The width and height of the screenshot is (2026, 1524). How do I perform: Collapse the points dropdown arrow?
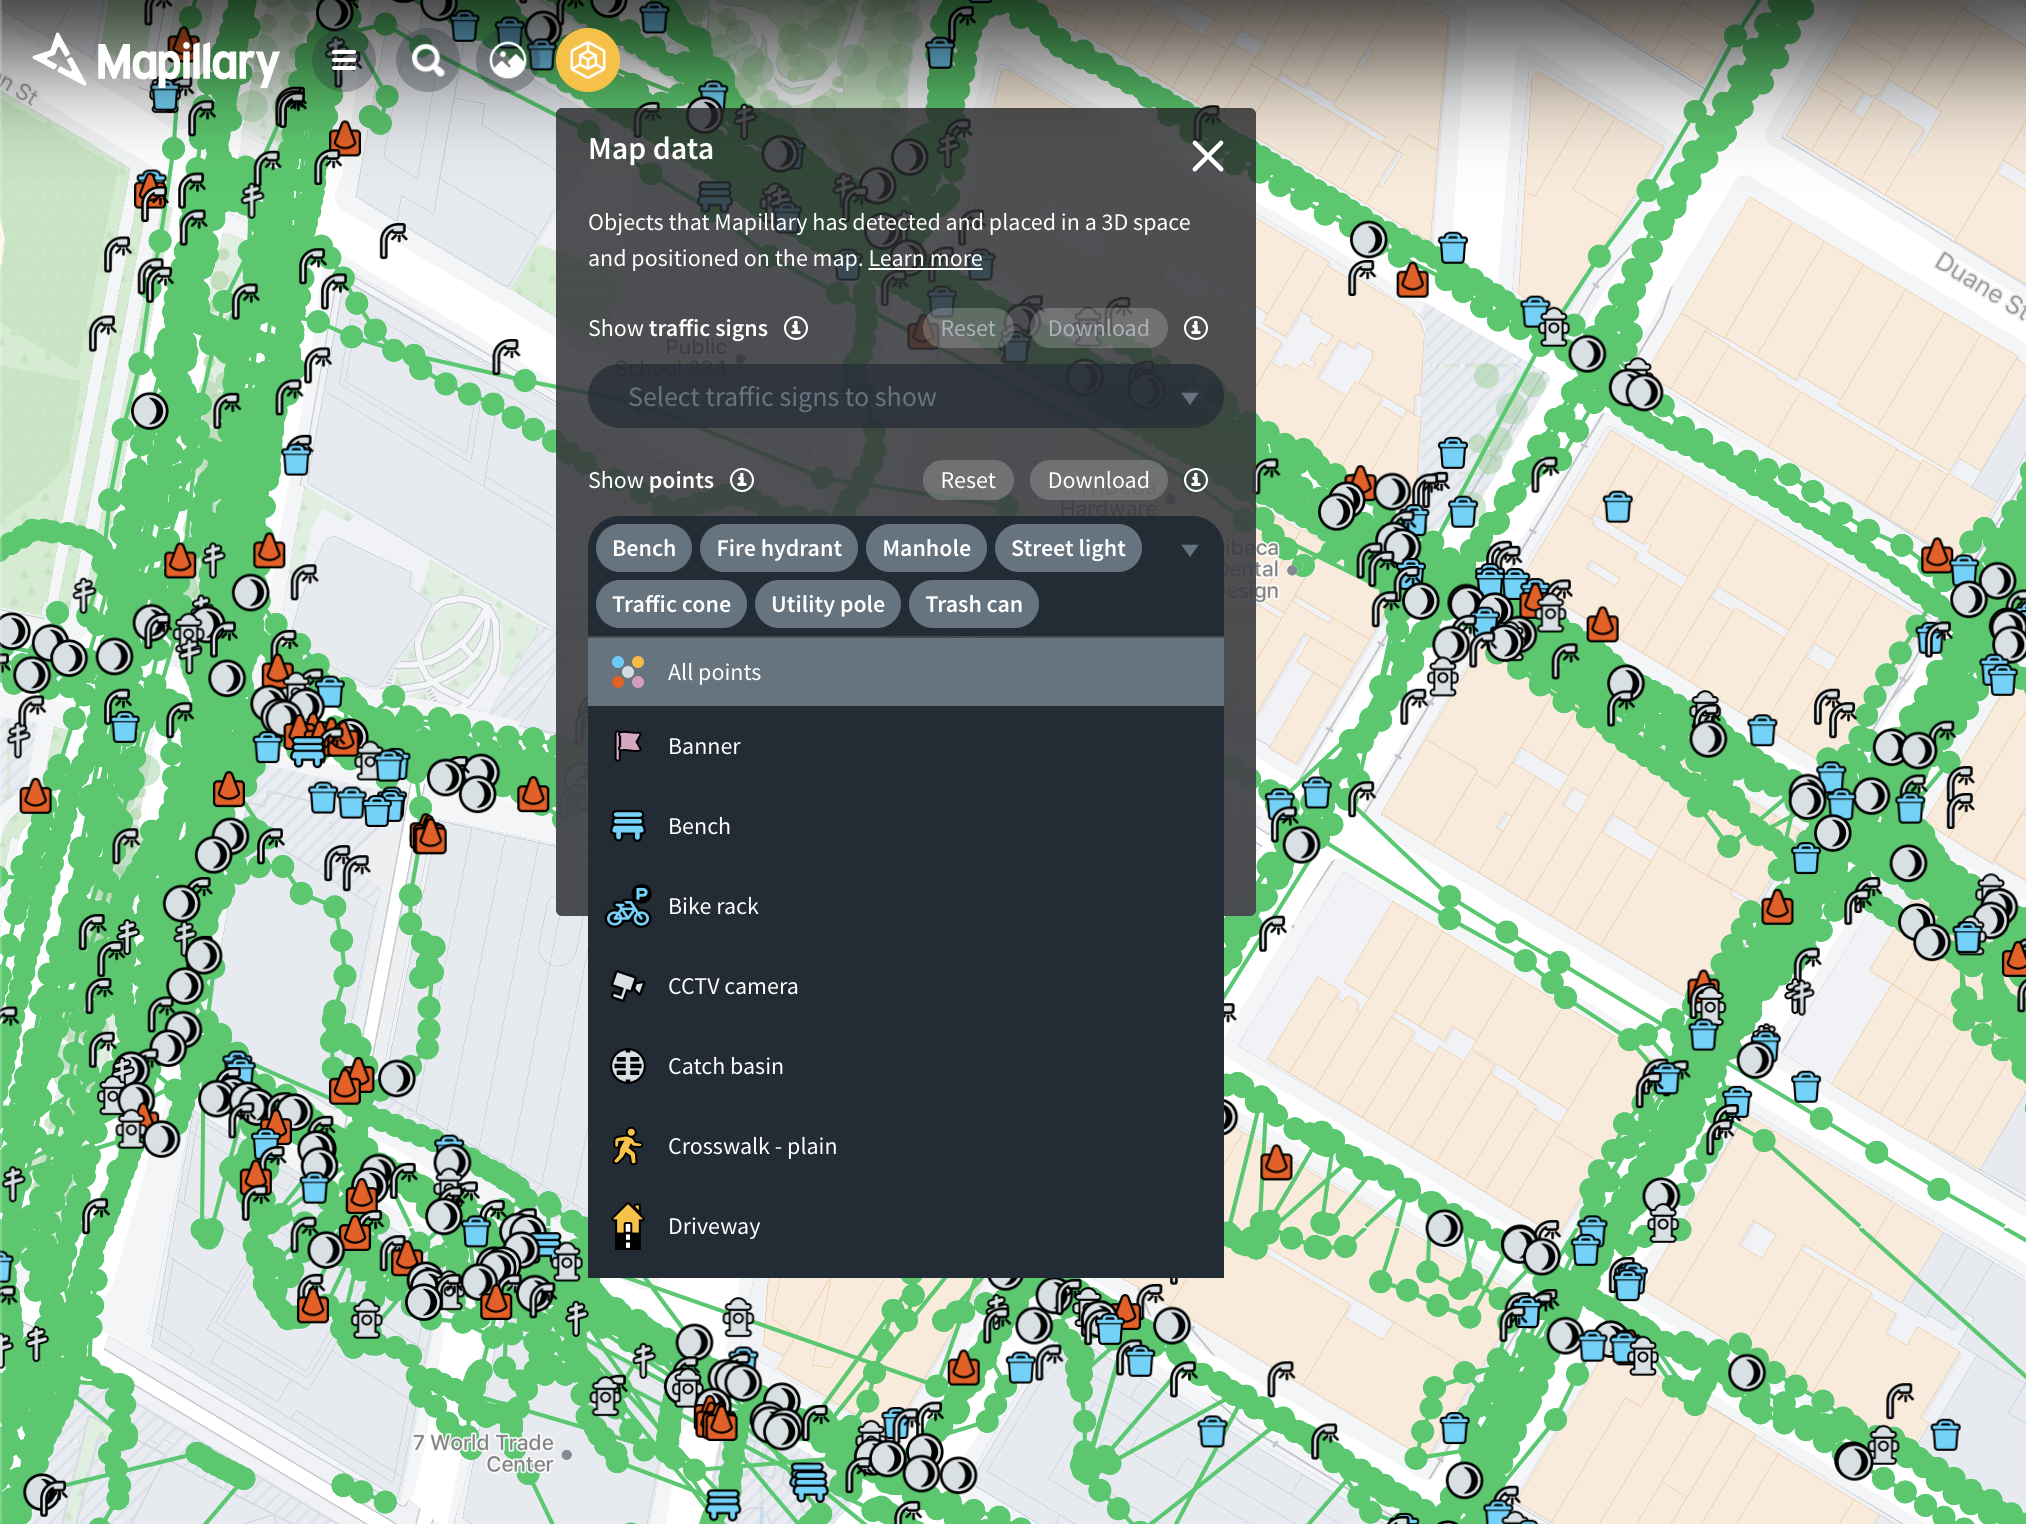(x=1190, y=550)
